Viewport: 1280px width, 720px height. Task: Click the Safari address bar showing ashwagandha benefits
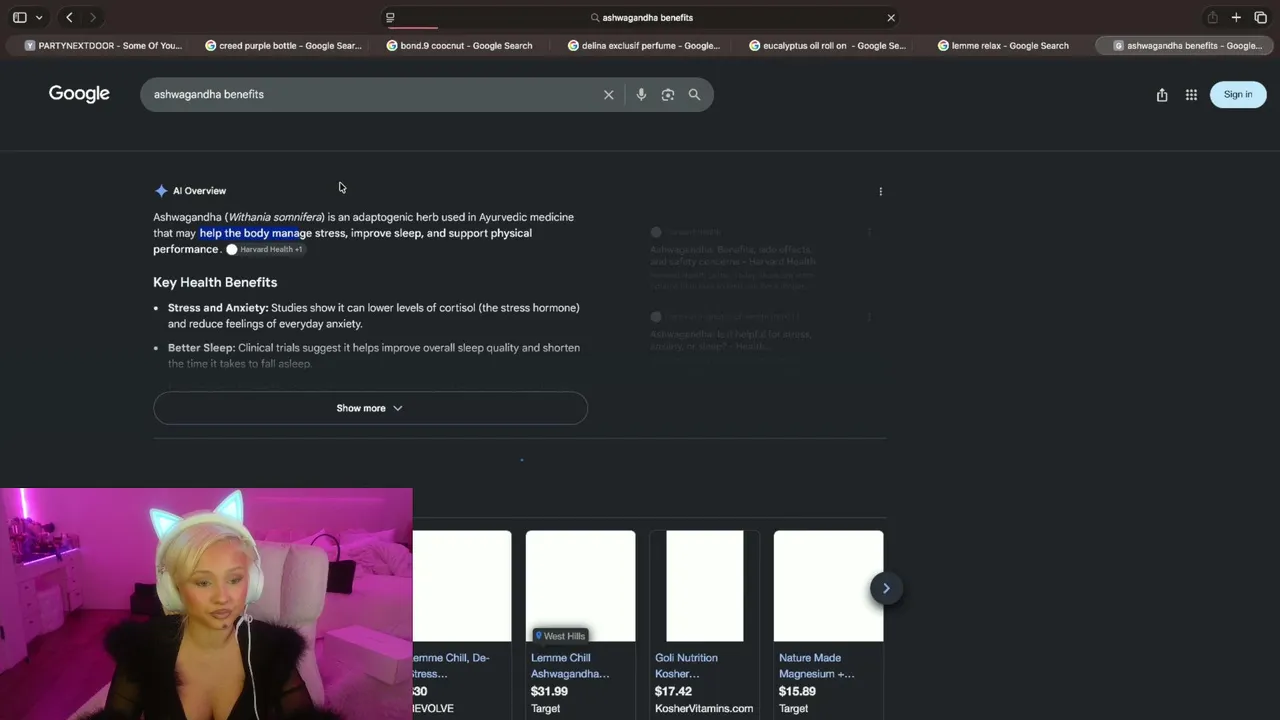click(641, 17)
